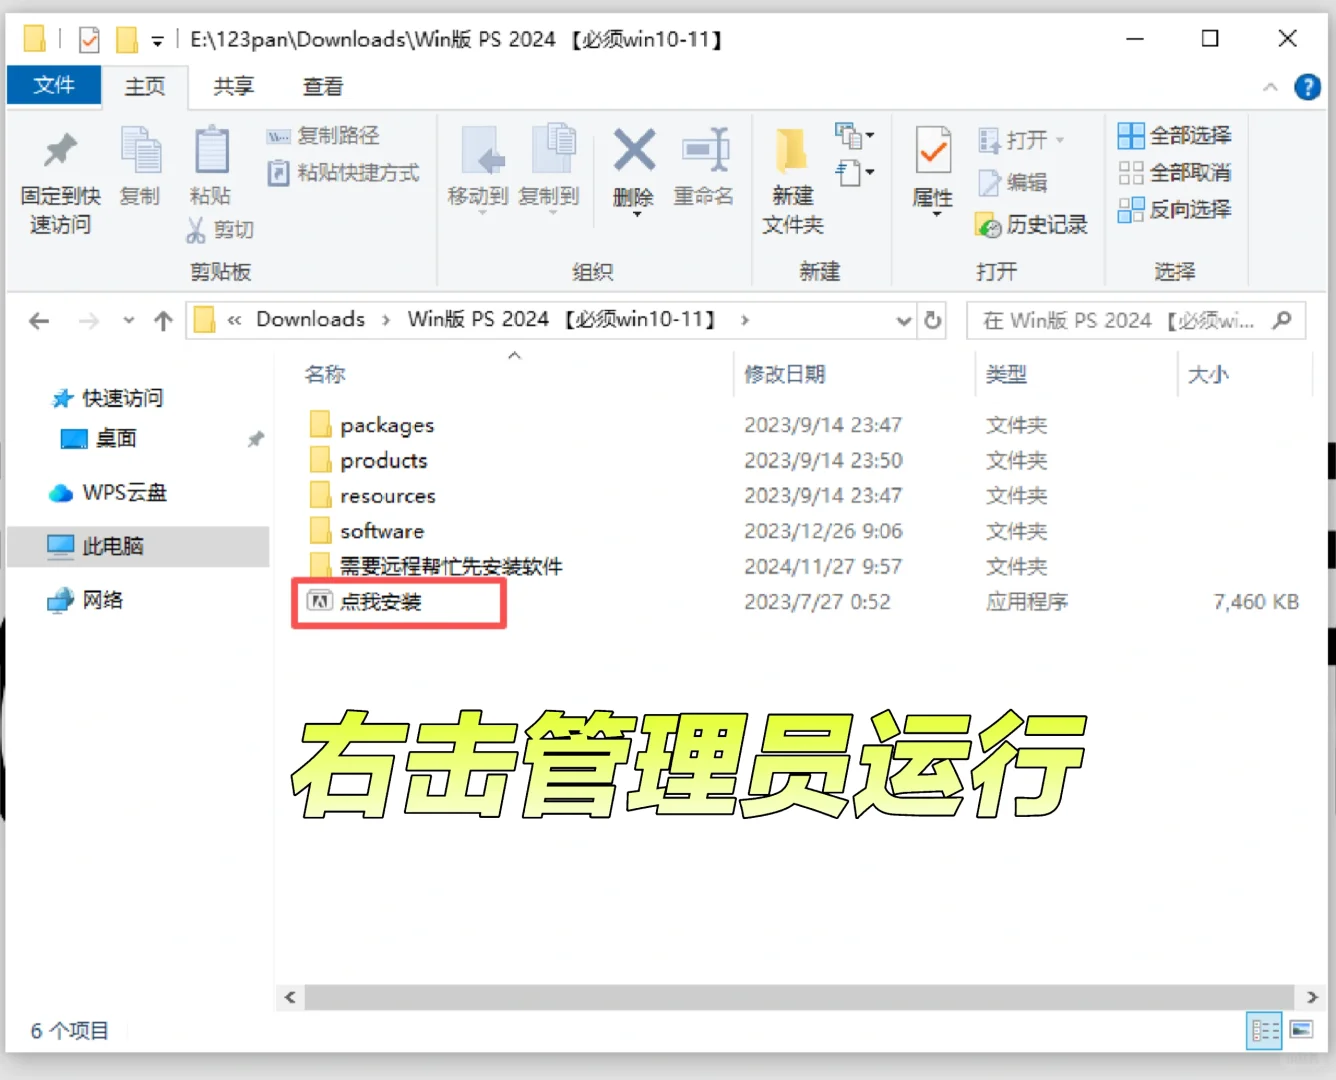Click 全部选择 to select all items
The width and height of the screenshot is (1336, 1080).
tap(1174, 135)
